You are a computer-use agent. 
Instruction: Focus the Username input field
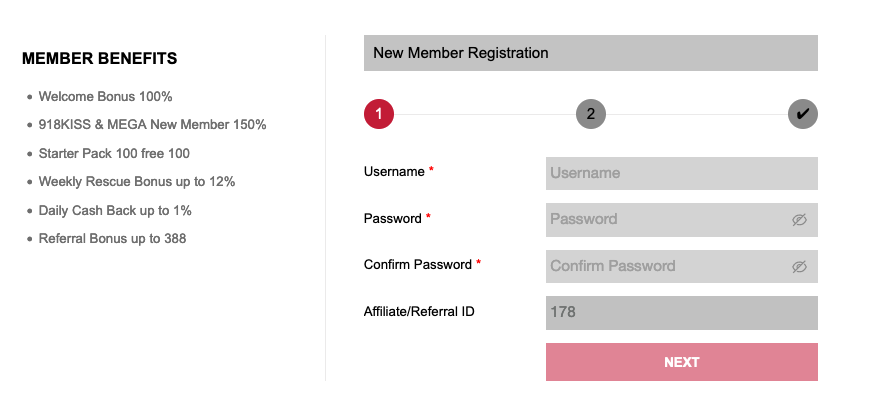coord(682,173)
